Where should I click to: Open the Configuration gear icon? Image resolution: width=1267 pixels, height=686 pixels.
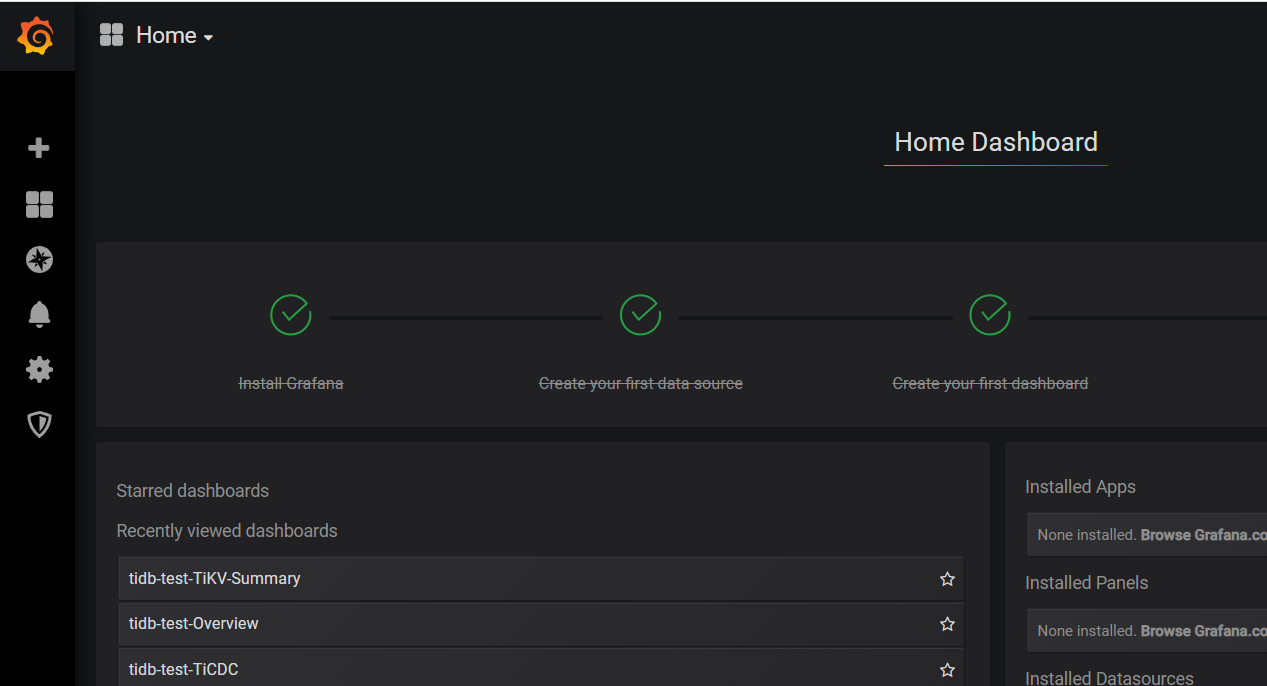coord(39,370)
